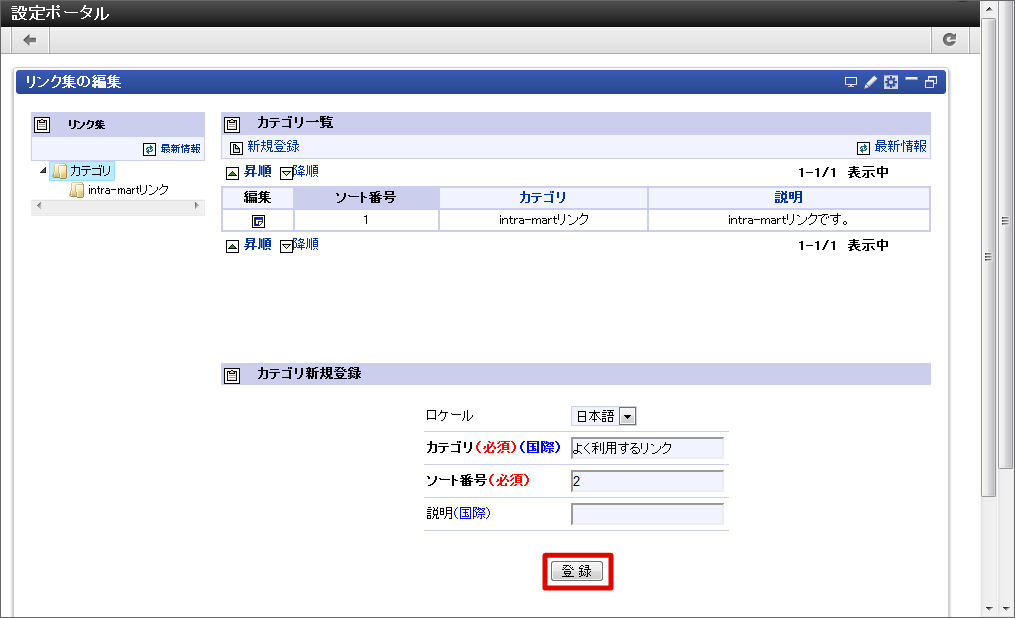Click the clipboard icon beside リンク集
Image resolution: width=1015 pixels, height=618 pixels.
tap(42, 124)
